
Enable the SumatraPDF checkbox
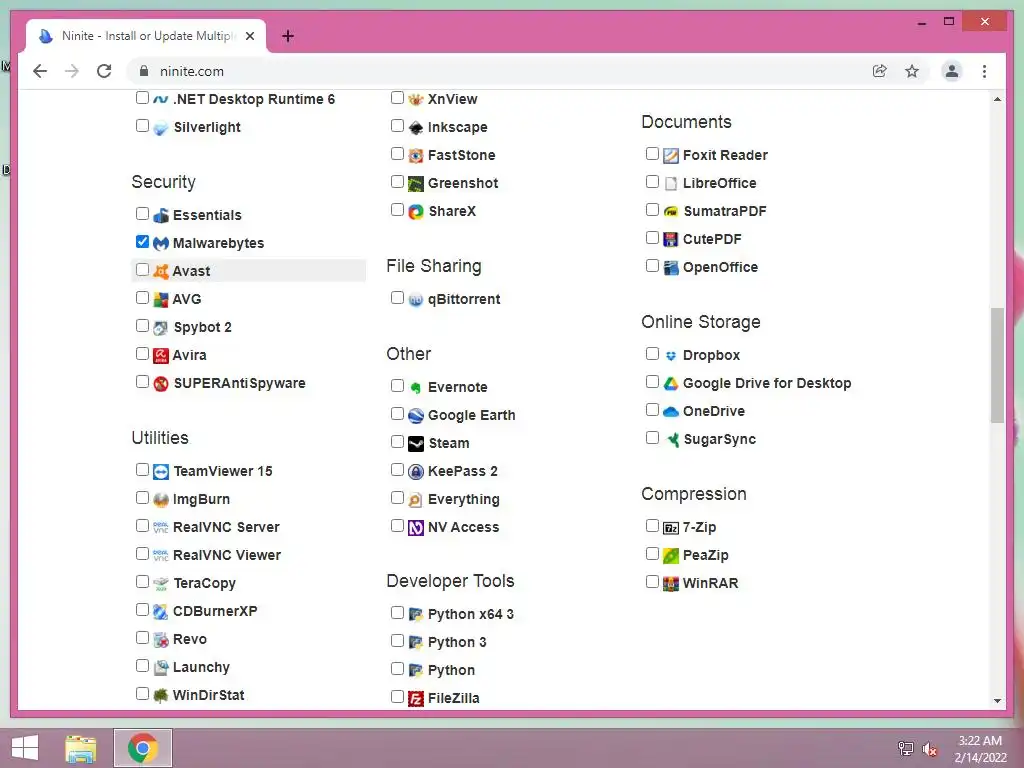pyautogui.click(x=652, y=210)
